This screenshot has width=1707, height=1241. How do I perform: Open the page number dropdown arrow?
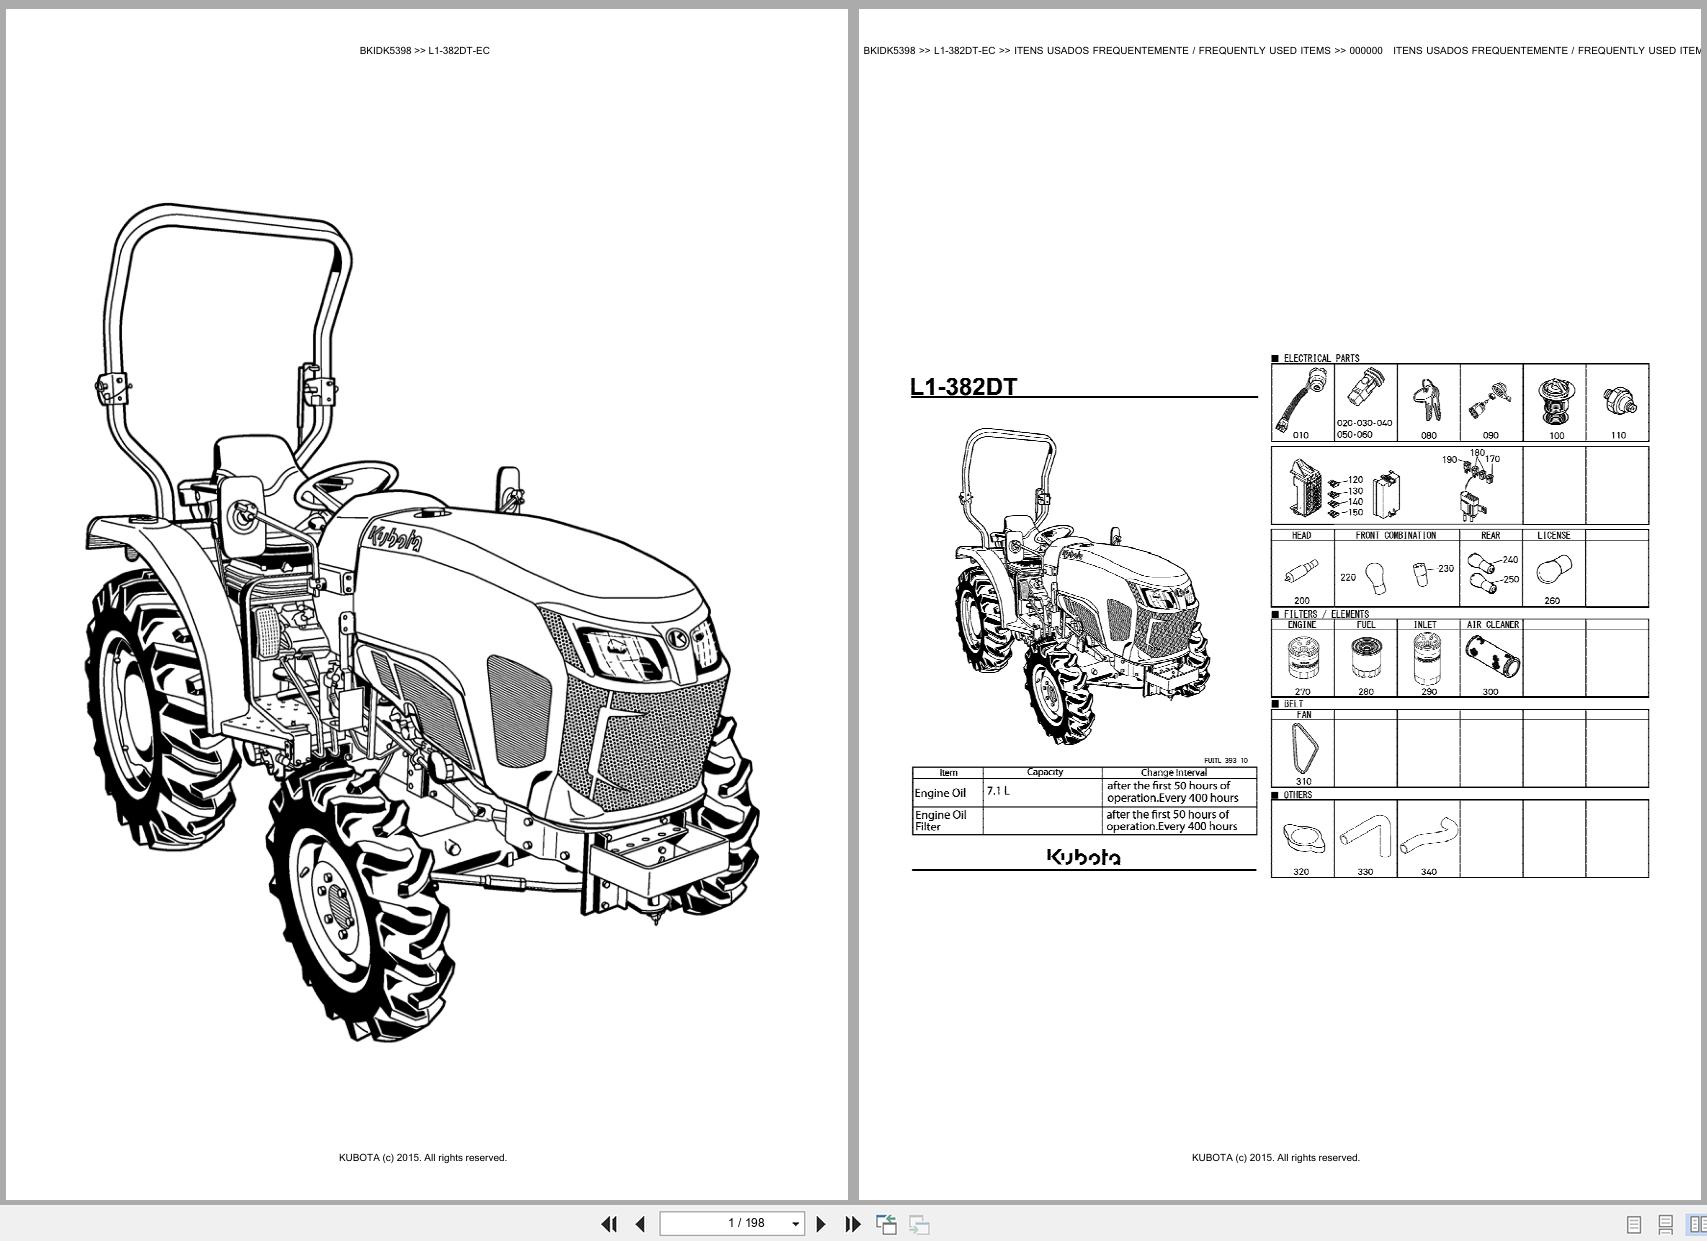click(x=796, y=1224)
